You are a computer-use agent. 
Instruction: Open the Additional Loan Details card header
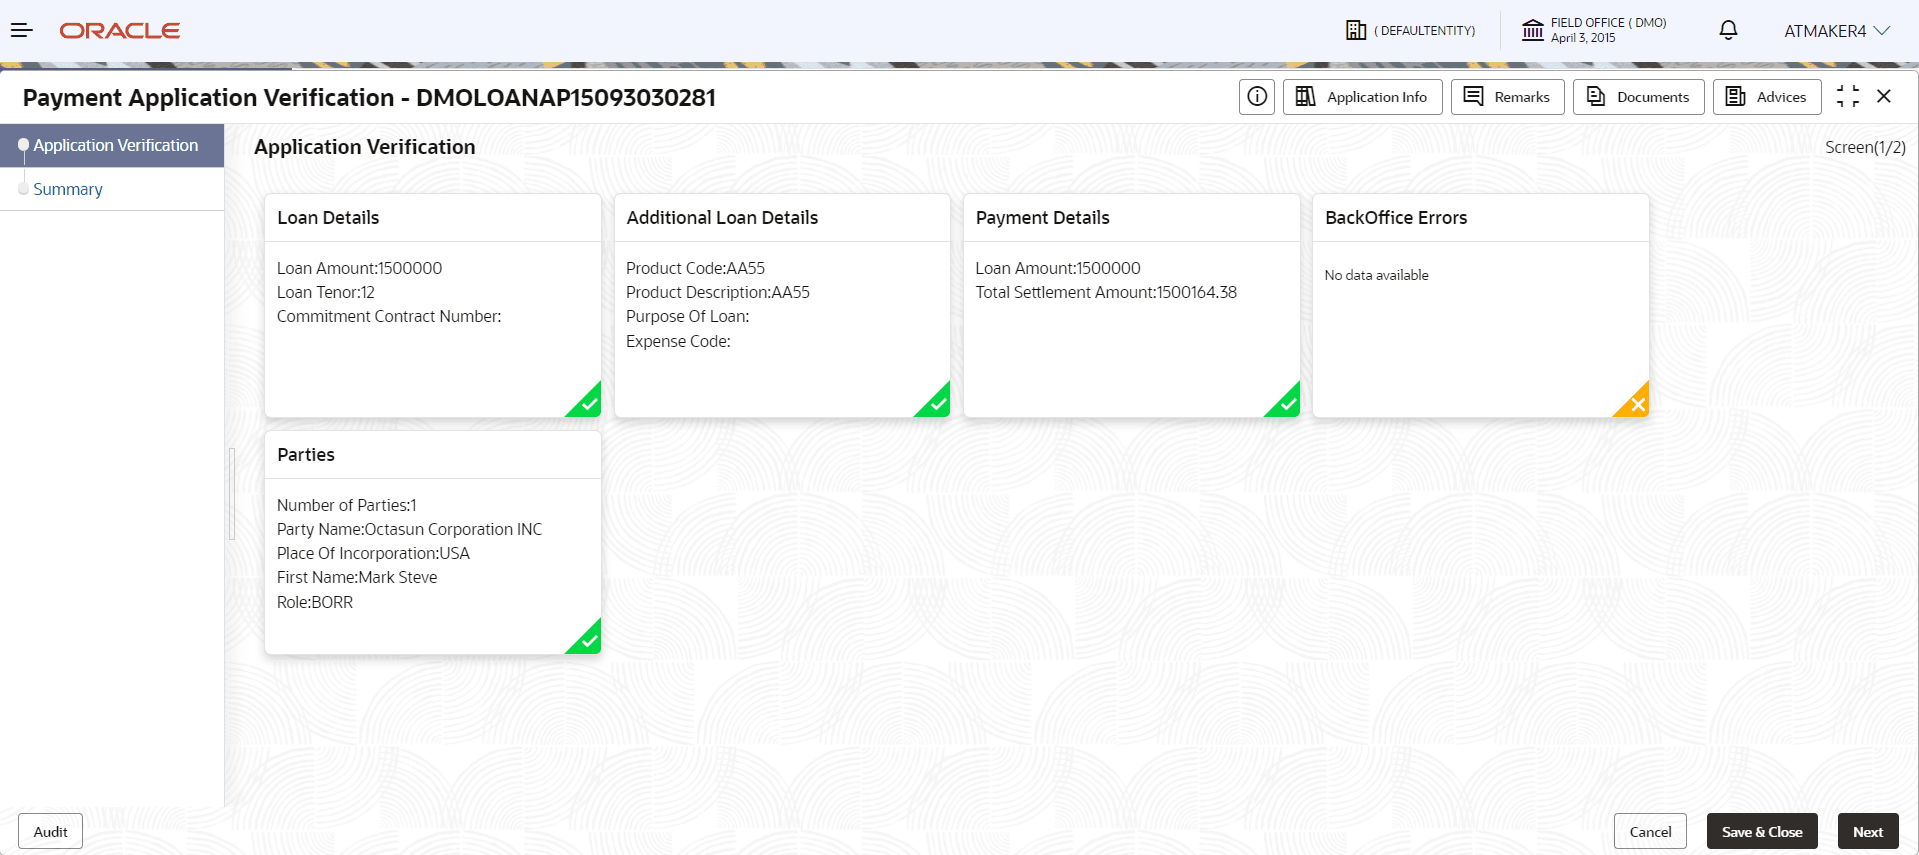point(782,218)
